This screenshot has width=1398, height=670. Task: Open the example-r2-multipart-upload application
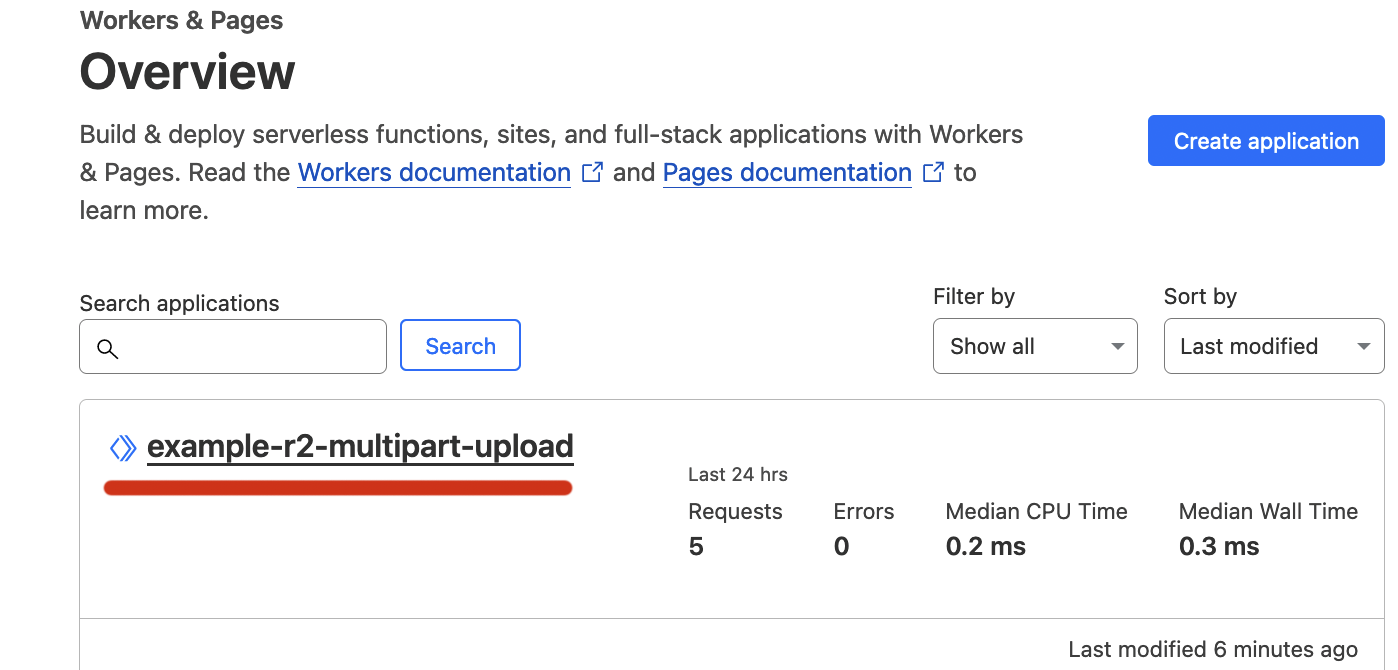coord(360,446)
